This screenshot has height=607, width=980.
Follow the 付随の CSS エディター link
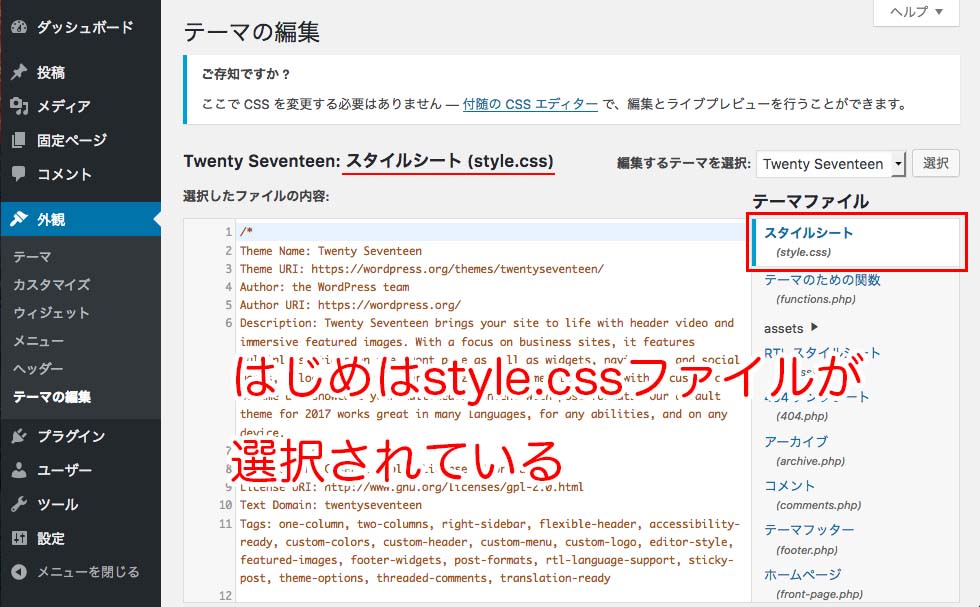530,104
